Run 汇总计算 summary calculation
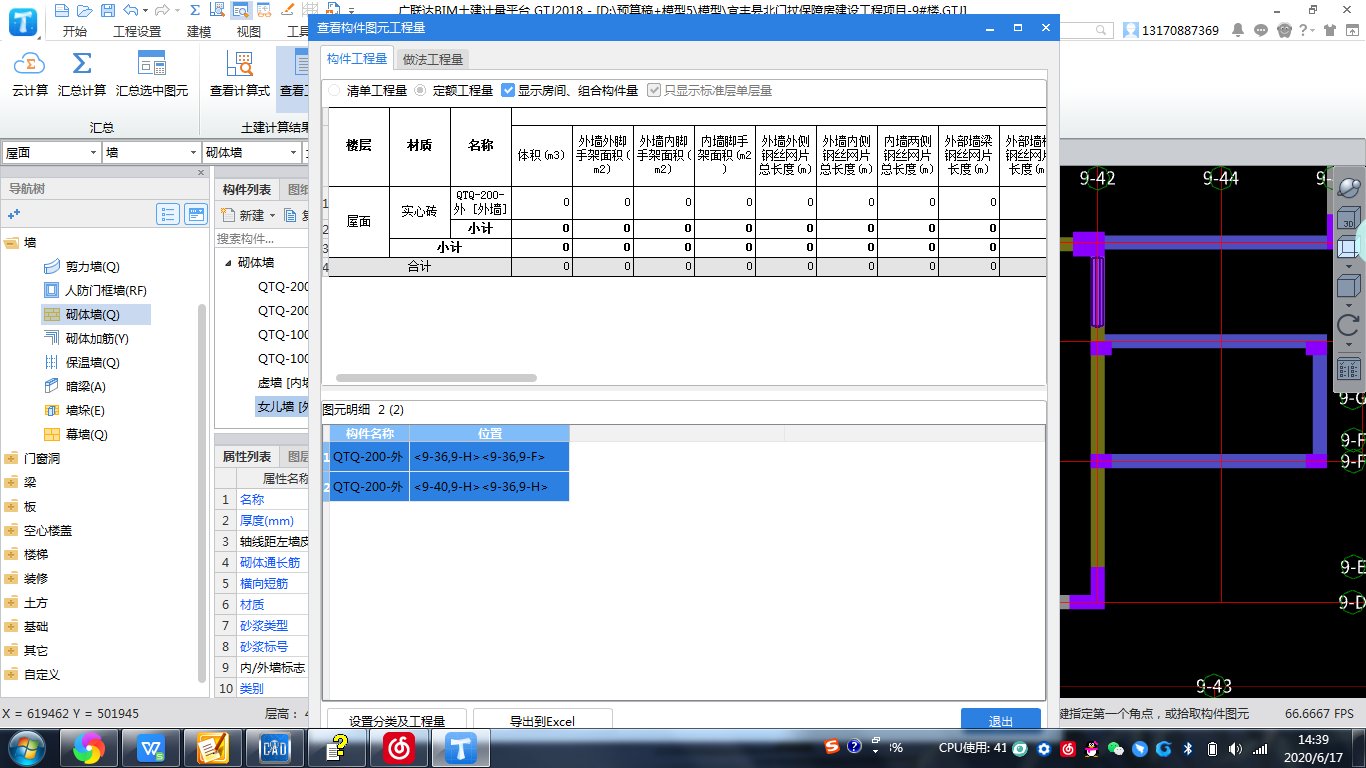Image resolution: width=1366 pixels, height=768 pixels. pos(82,76)
